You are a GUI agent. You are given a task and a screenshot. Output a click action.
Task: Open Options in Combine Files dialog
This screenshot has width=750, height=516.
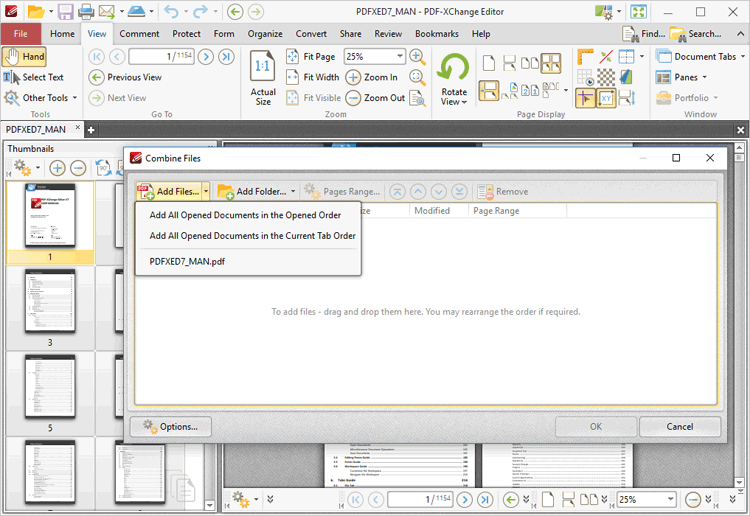171,427
